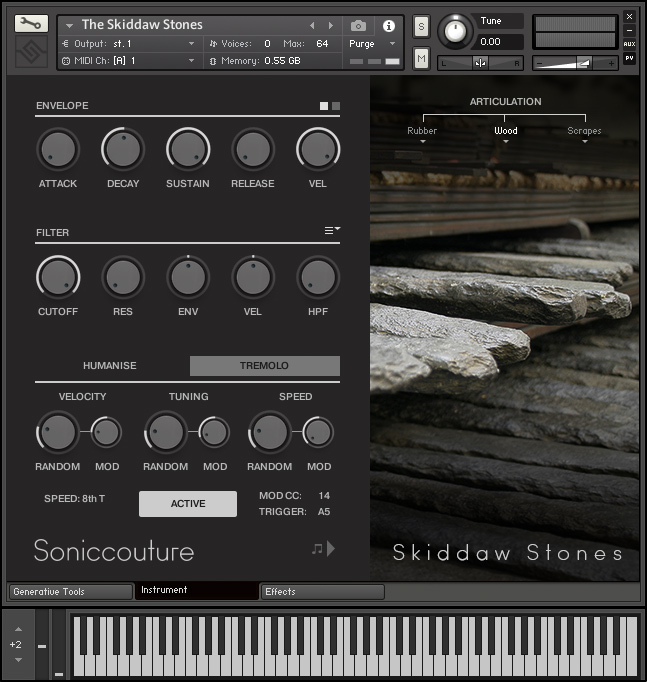Click the Soniccouture logo square in header
This screenshot has width=647, height=682.
tap(31, 52)
